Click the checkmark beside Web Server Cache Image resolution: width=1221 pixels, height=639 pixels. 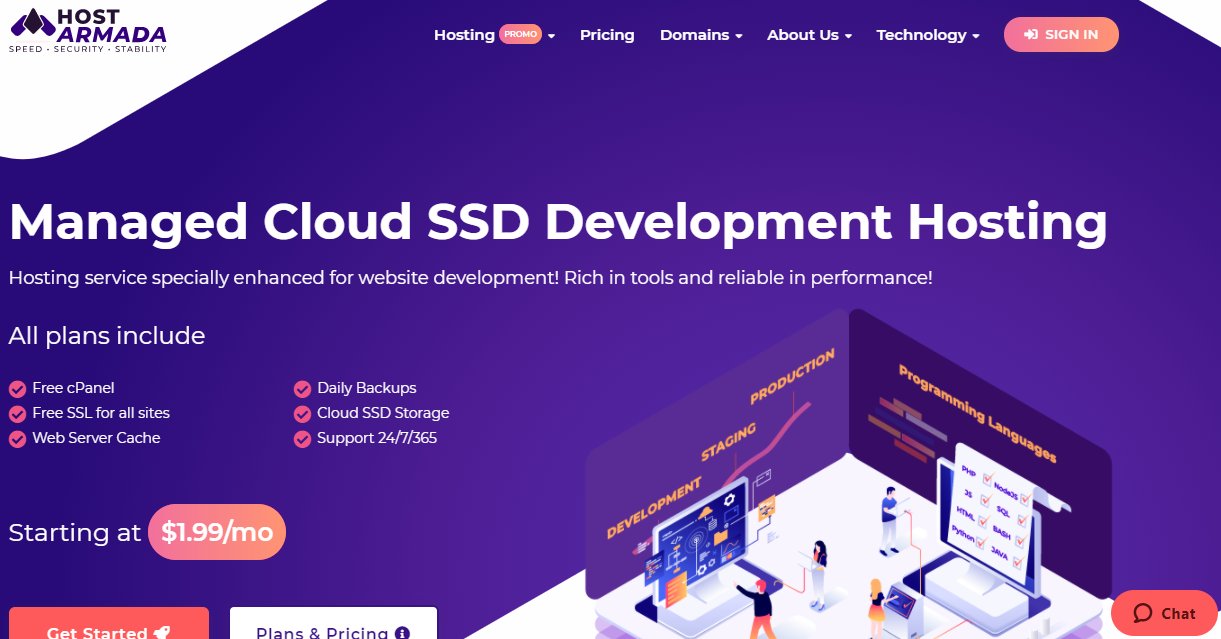coord(17,438)
